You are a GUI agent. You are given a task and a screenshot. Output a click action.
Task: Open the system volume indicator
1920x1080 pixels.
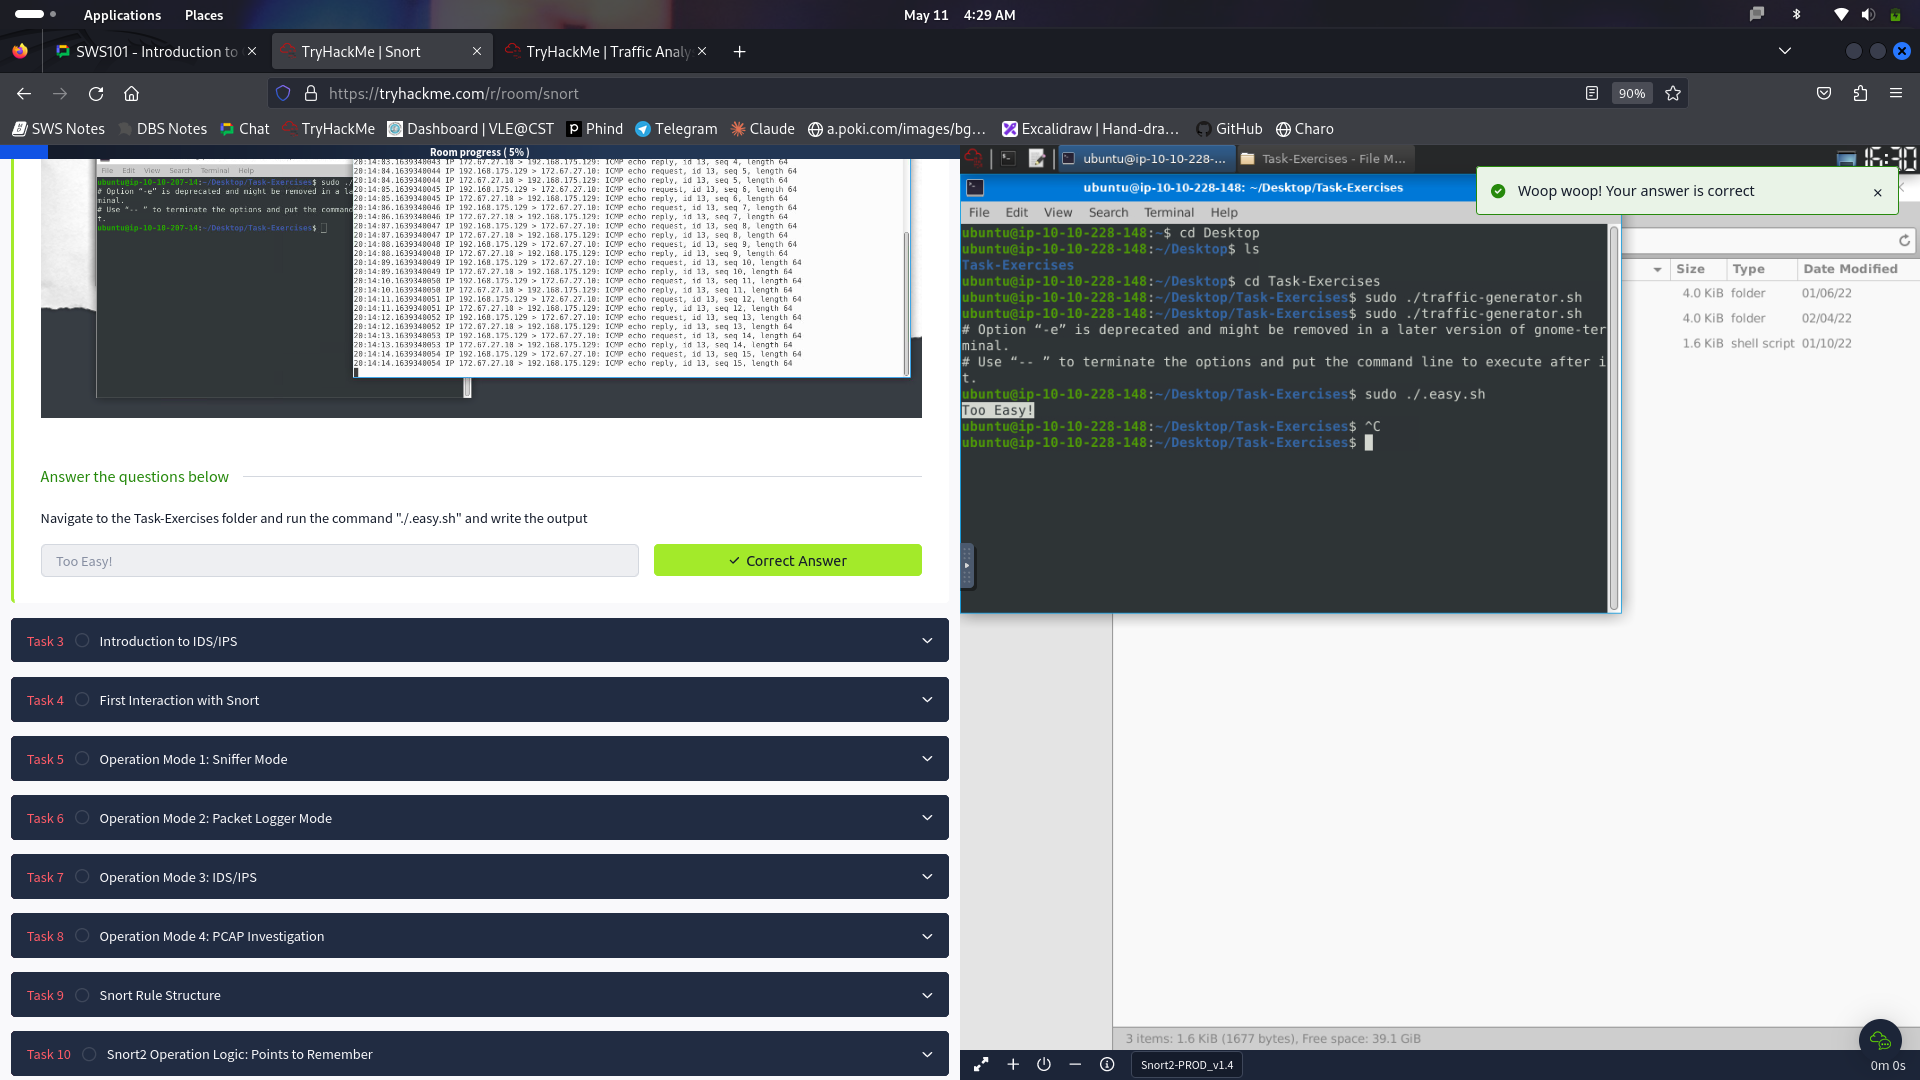point(1868,15)
